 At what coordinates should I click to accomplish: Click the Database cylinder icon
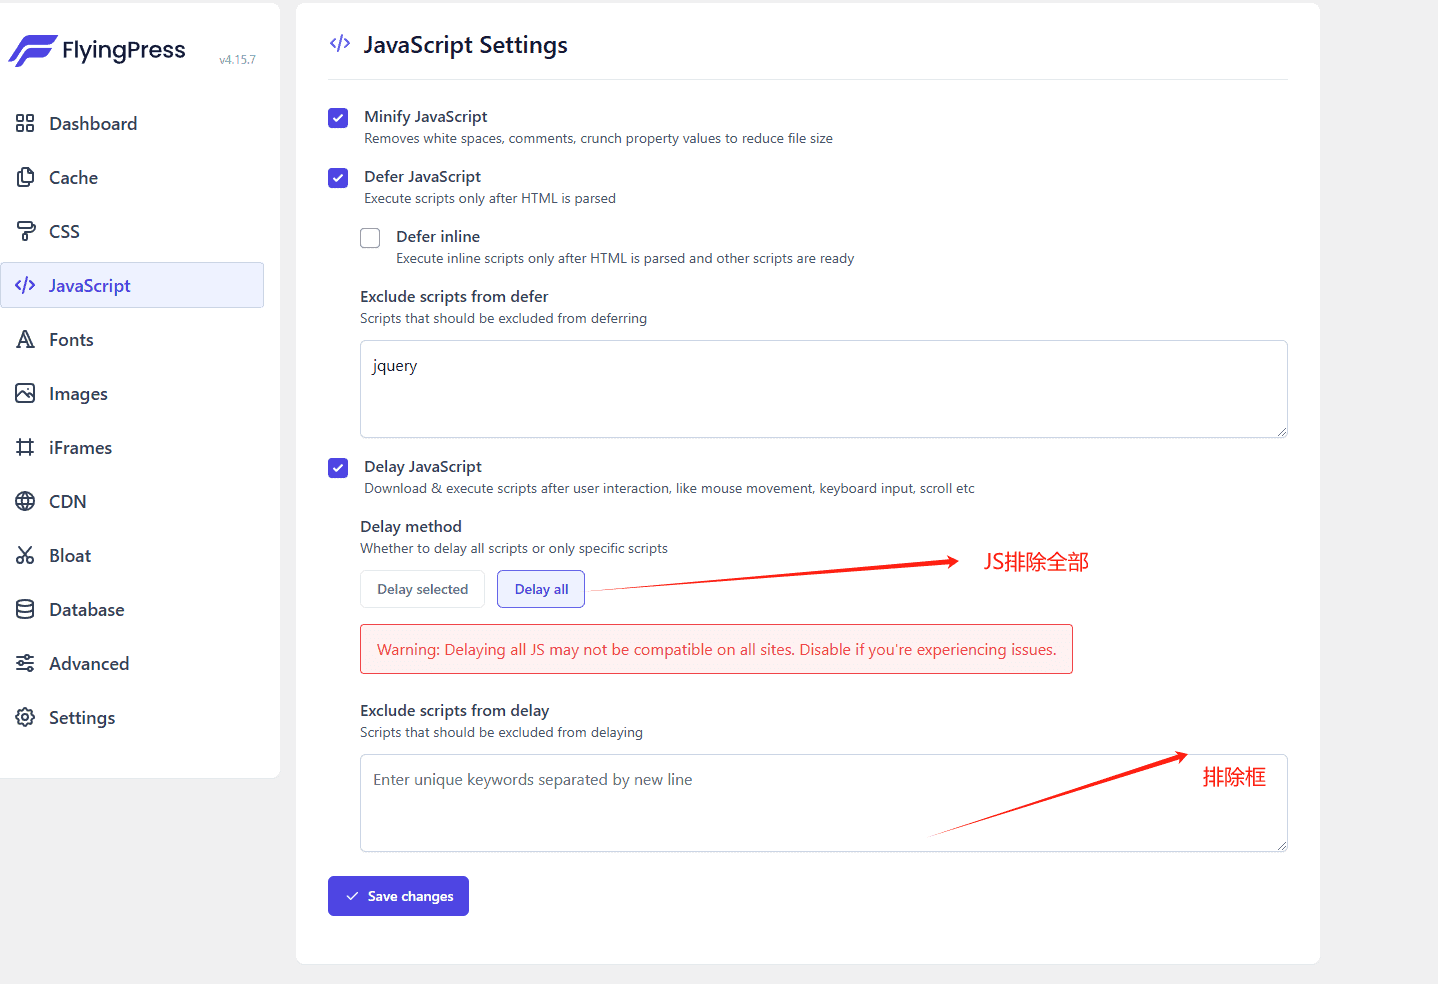click(x=25, y=610)
